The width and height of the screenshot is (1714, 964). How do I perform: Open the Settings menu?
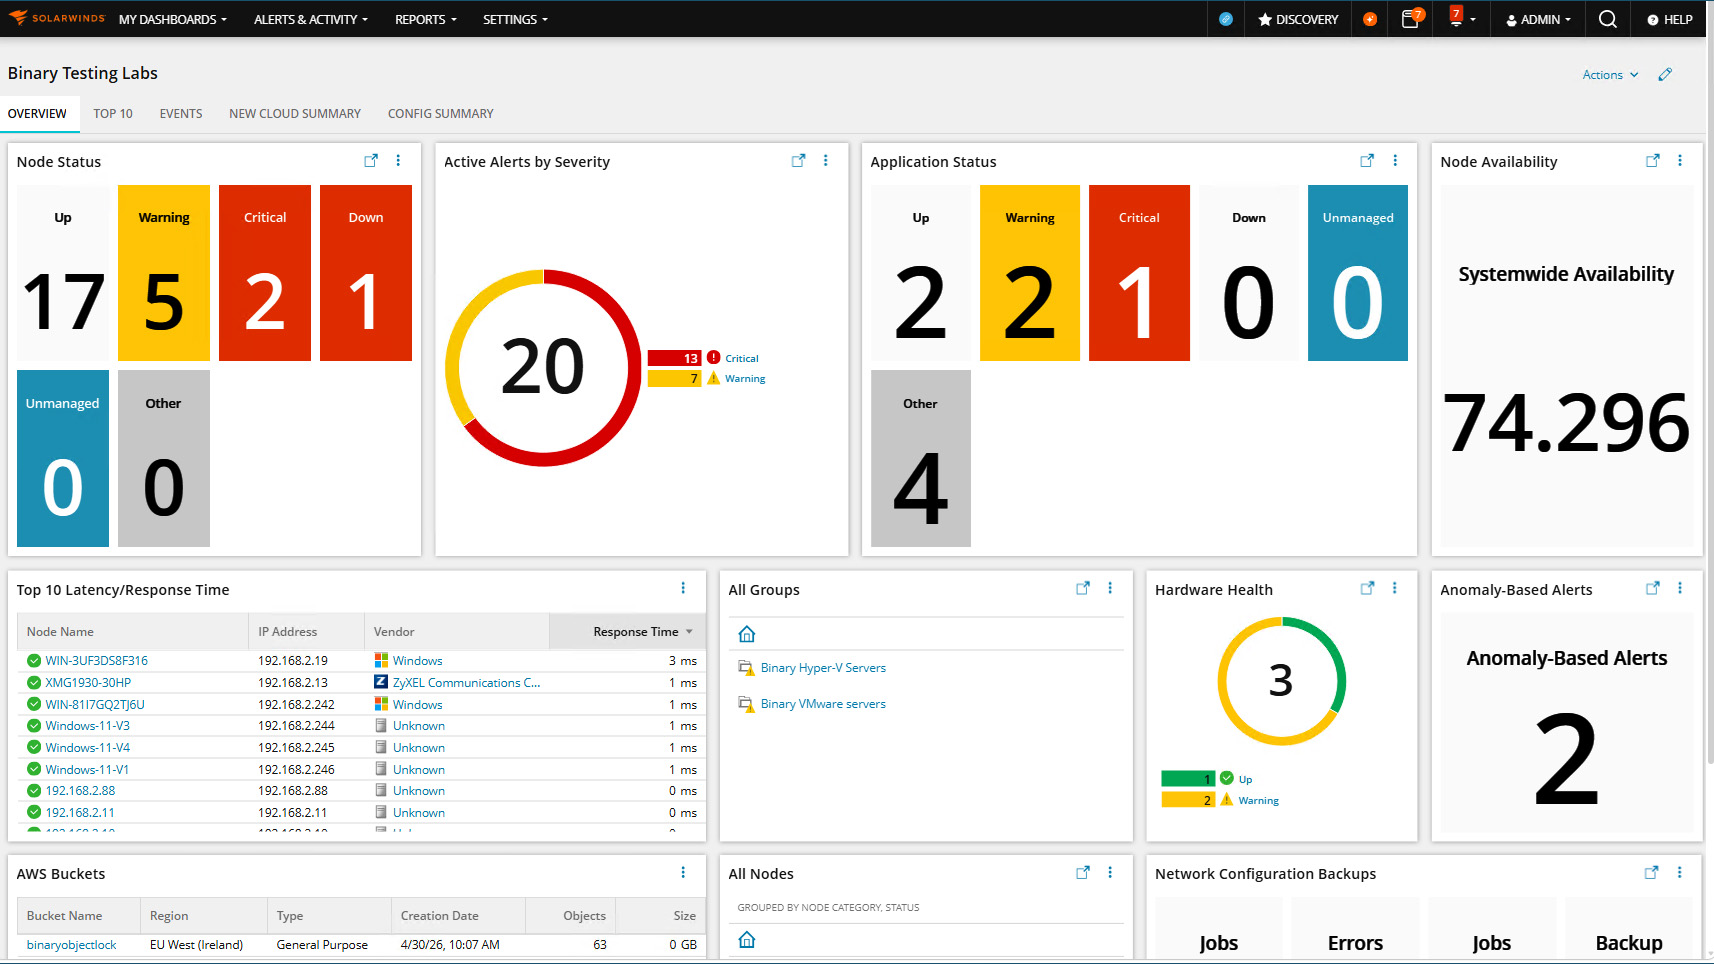515,19
